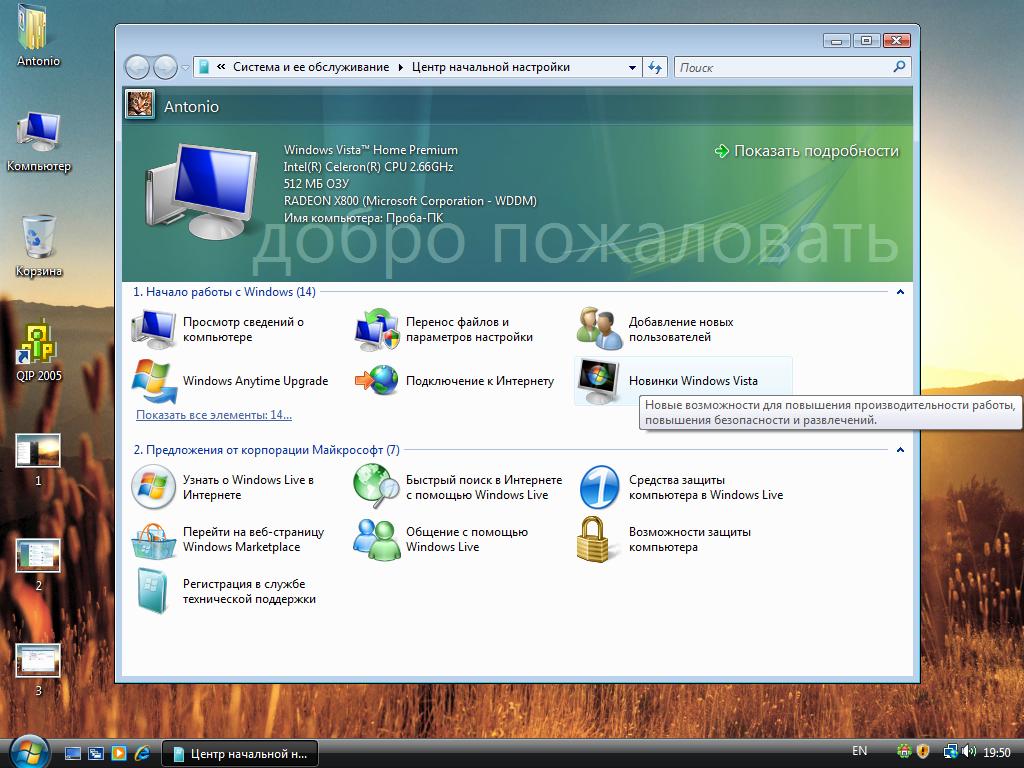Screen dimensions: 1024x768
Task: Open Возможности защиты компьютера padlock icon
Action: (593, 539)
